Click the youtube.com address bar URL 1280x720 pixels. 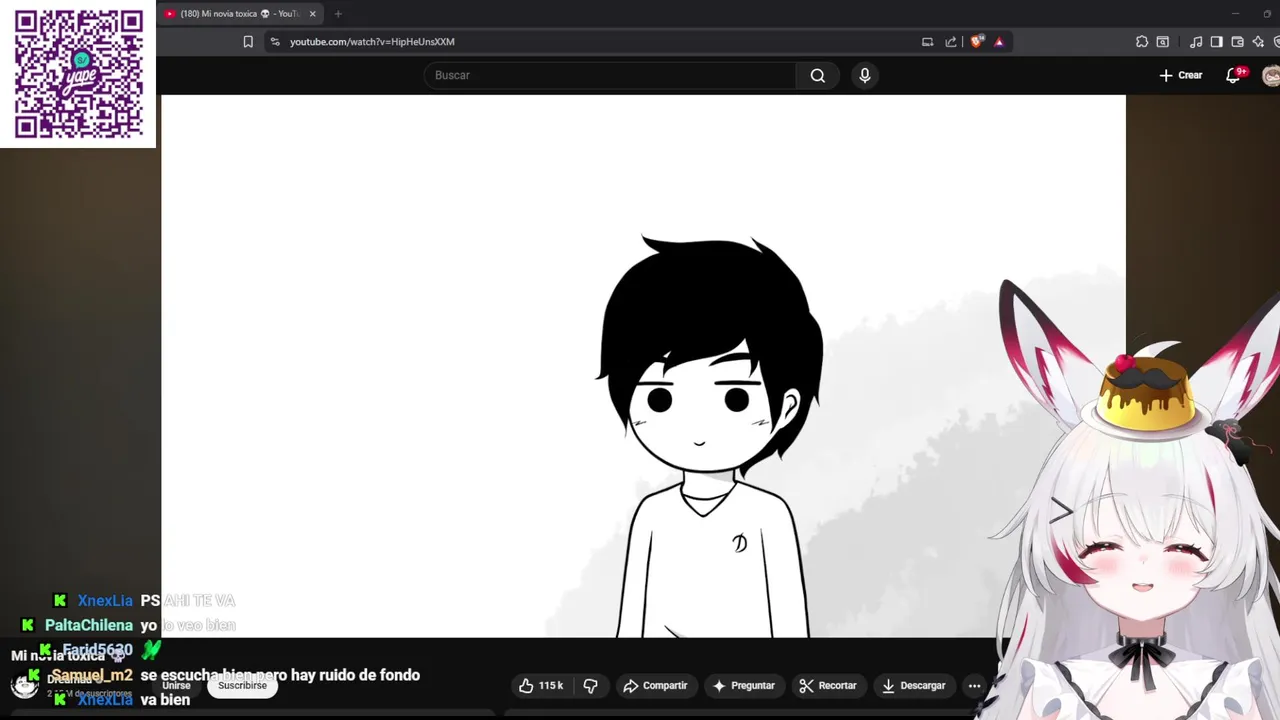point(372,42)
